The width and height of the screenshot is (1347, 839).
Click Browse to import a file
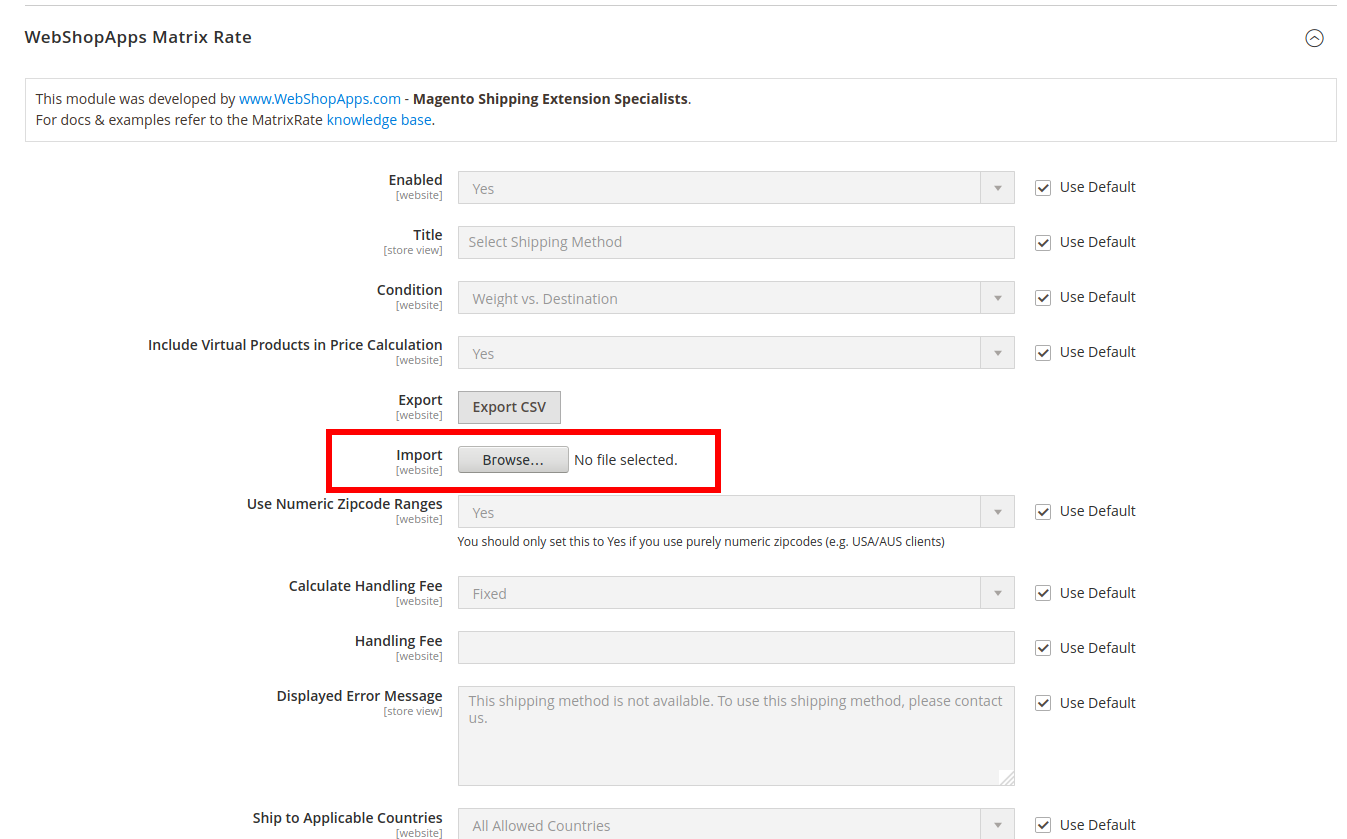coord(513,460)
